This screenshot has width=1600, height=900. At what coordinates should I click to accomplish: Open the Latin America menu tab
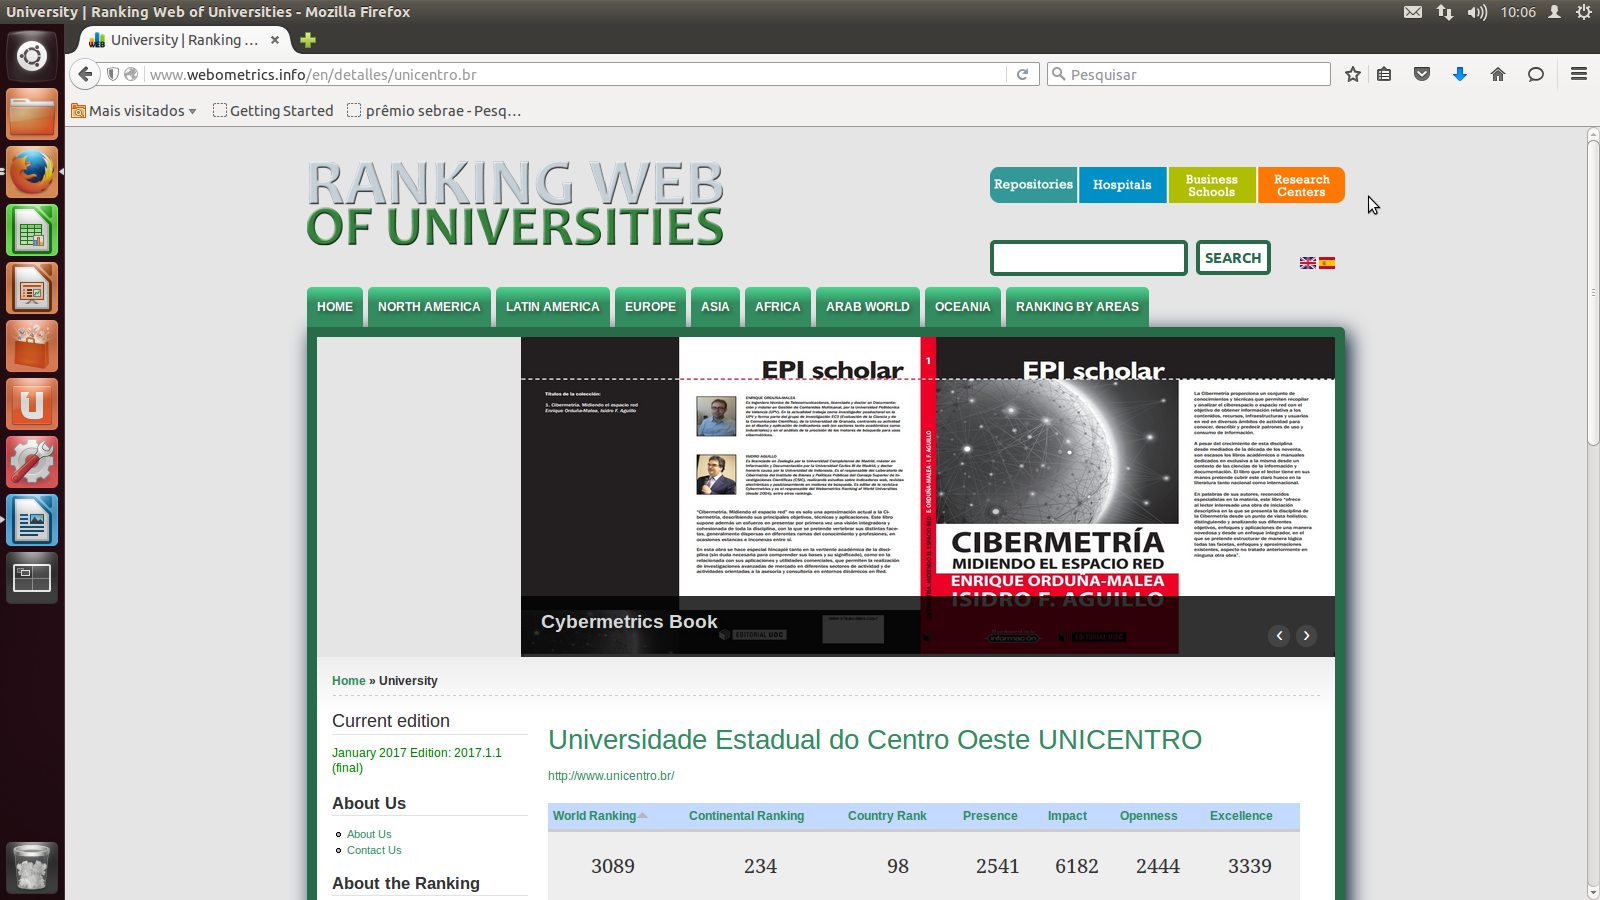[x=552, y=307]
